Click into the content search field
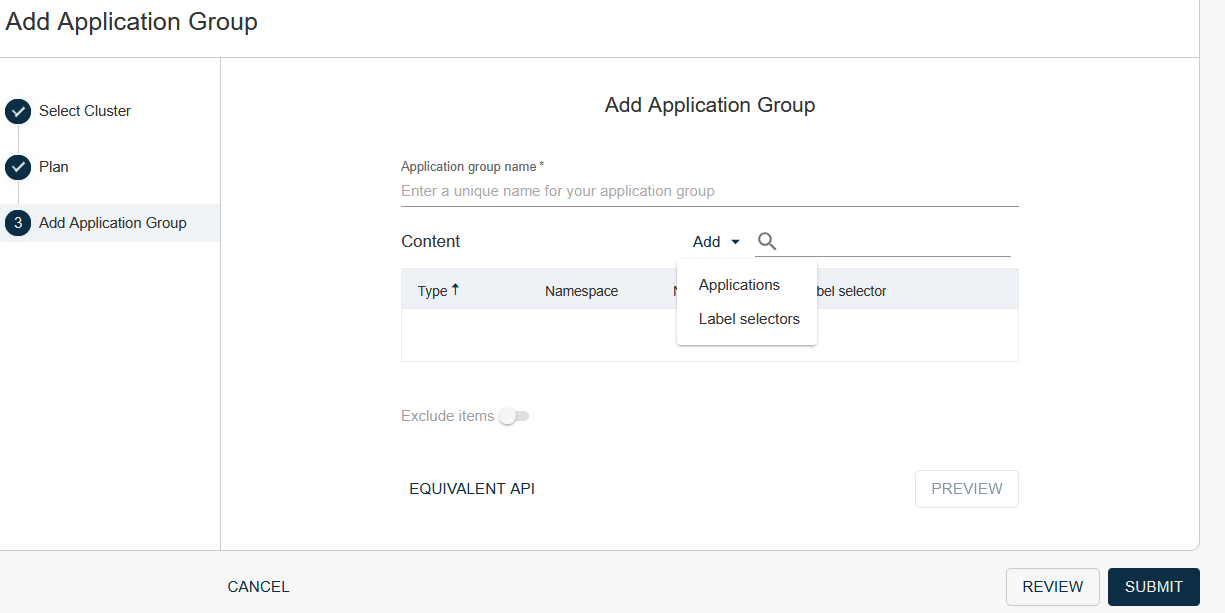Viewport: 1225px width, 613px height. coord(895,242)
